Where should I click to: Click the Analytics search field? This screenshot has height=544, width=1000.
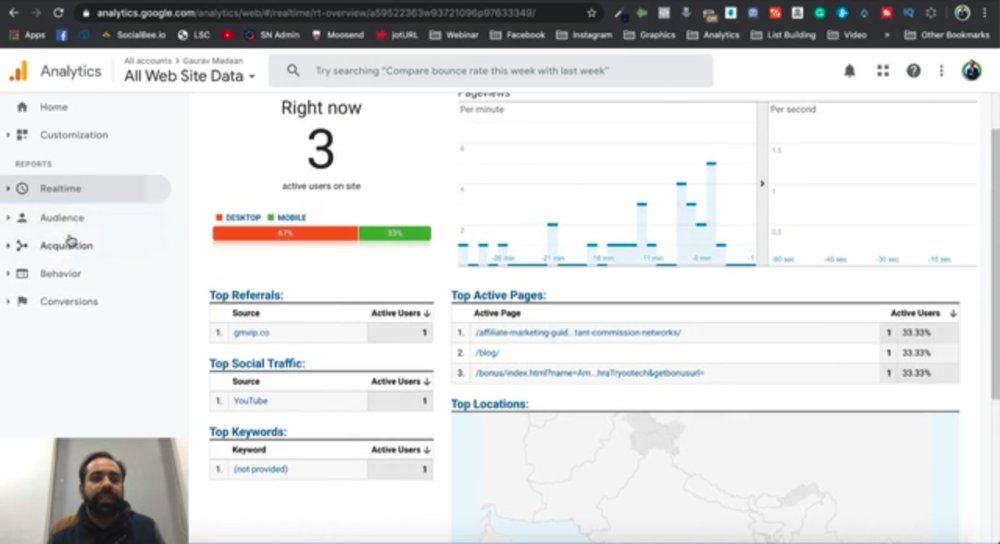(x=490, y=71)
